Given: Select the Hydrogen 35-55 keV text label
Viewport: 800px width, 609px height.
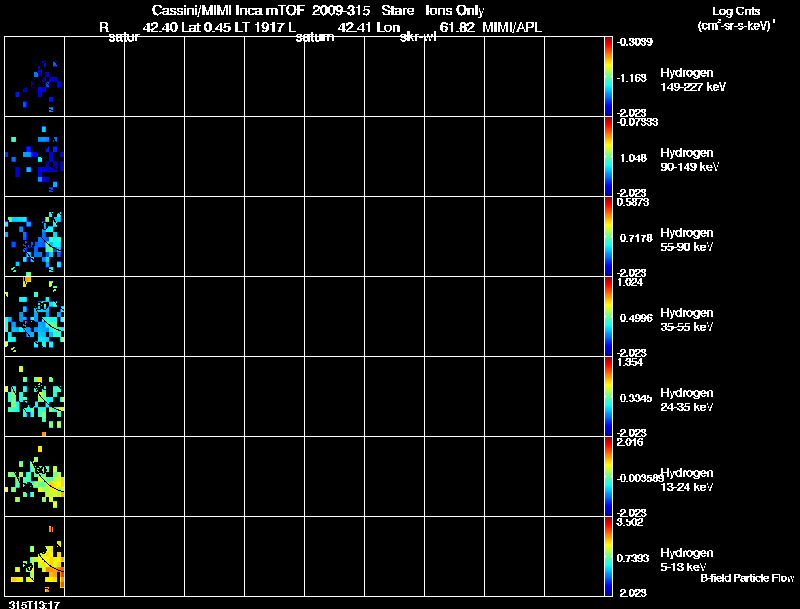Looking at the screenshot, I should [x=687, y=320].
